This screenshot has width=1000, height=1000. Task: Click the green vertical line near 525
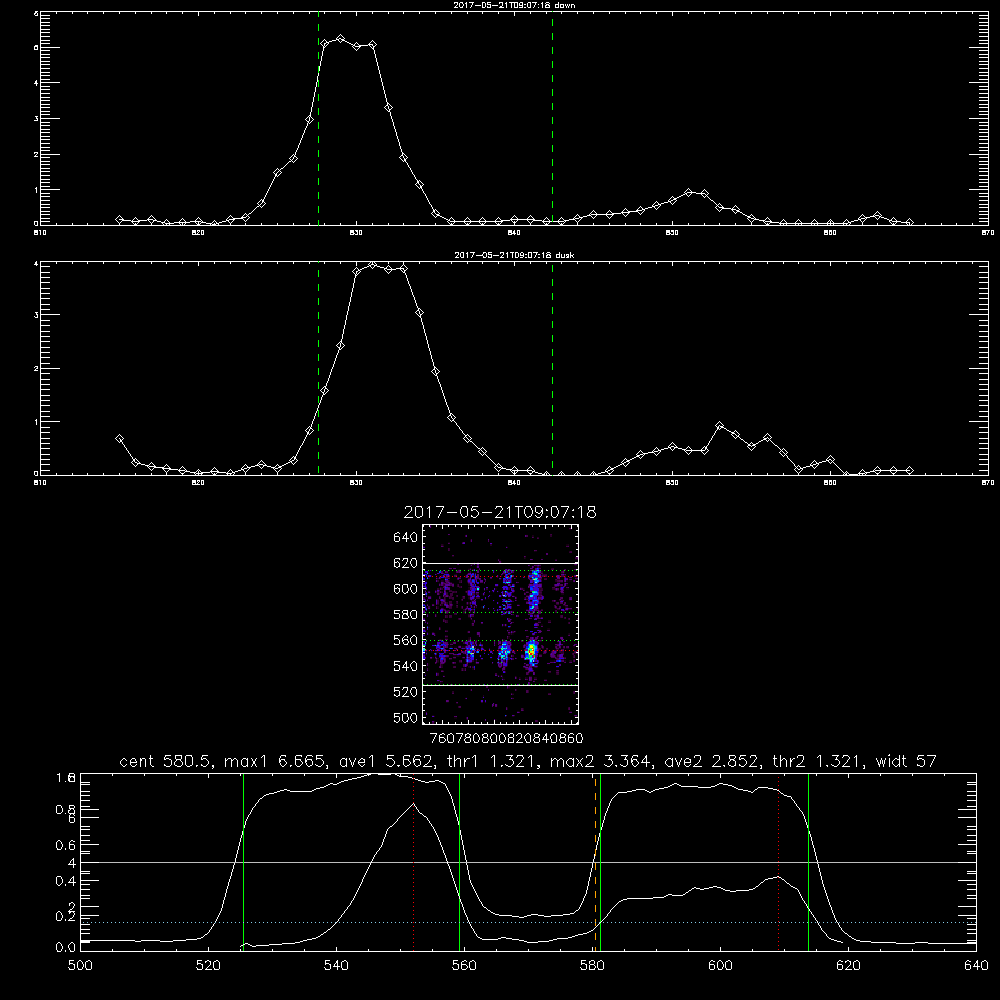point(243,862)
